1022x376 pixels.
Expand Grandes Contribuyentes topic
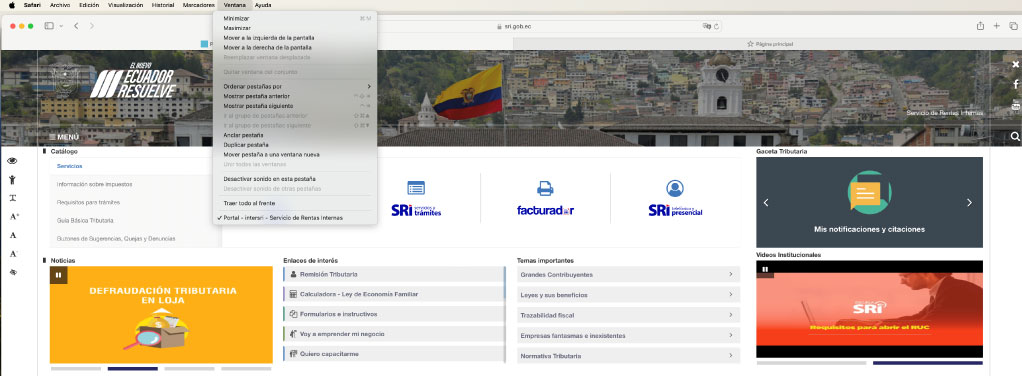628,274
